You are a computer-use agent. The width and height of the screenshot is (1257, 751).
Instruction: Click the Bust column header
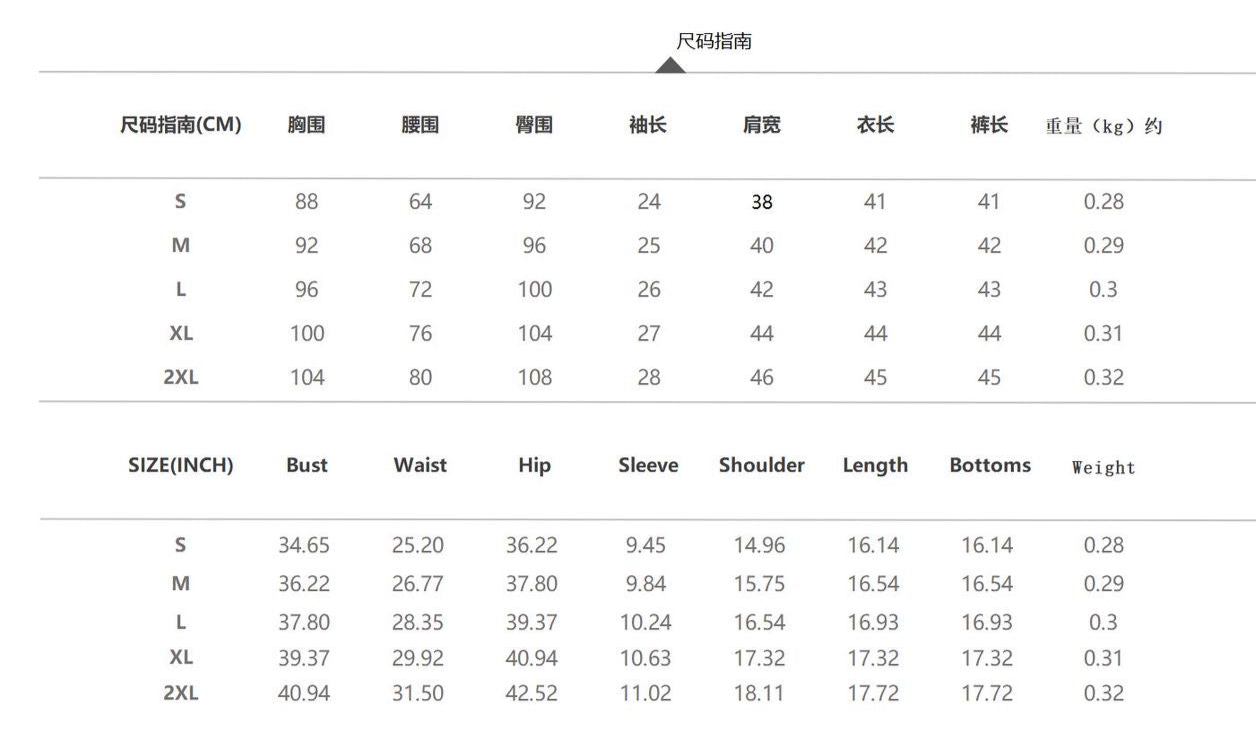306,465
